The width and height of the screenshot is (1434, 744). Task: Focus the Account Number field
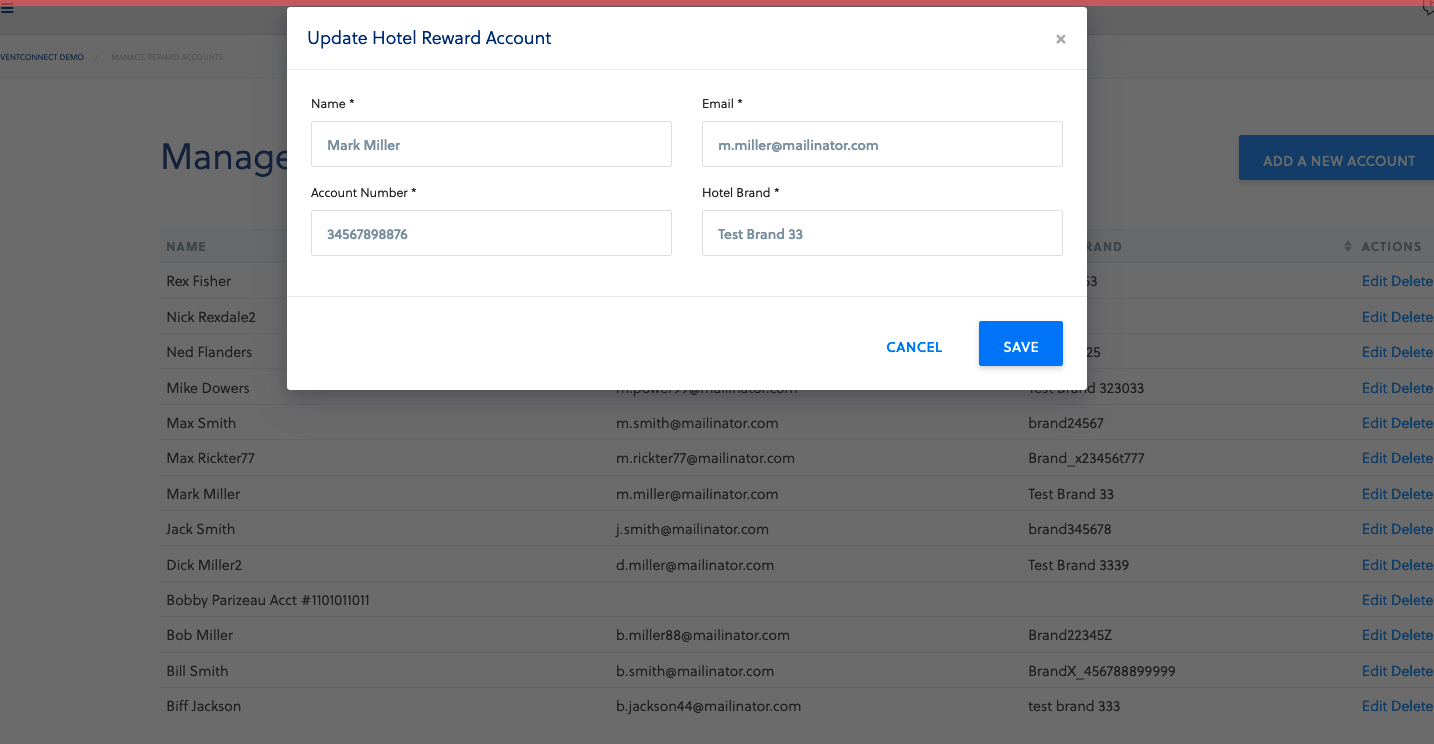tap(491, 233)
